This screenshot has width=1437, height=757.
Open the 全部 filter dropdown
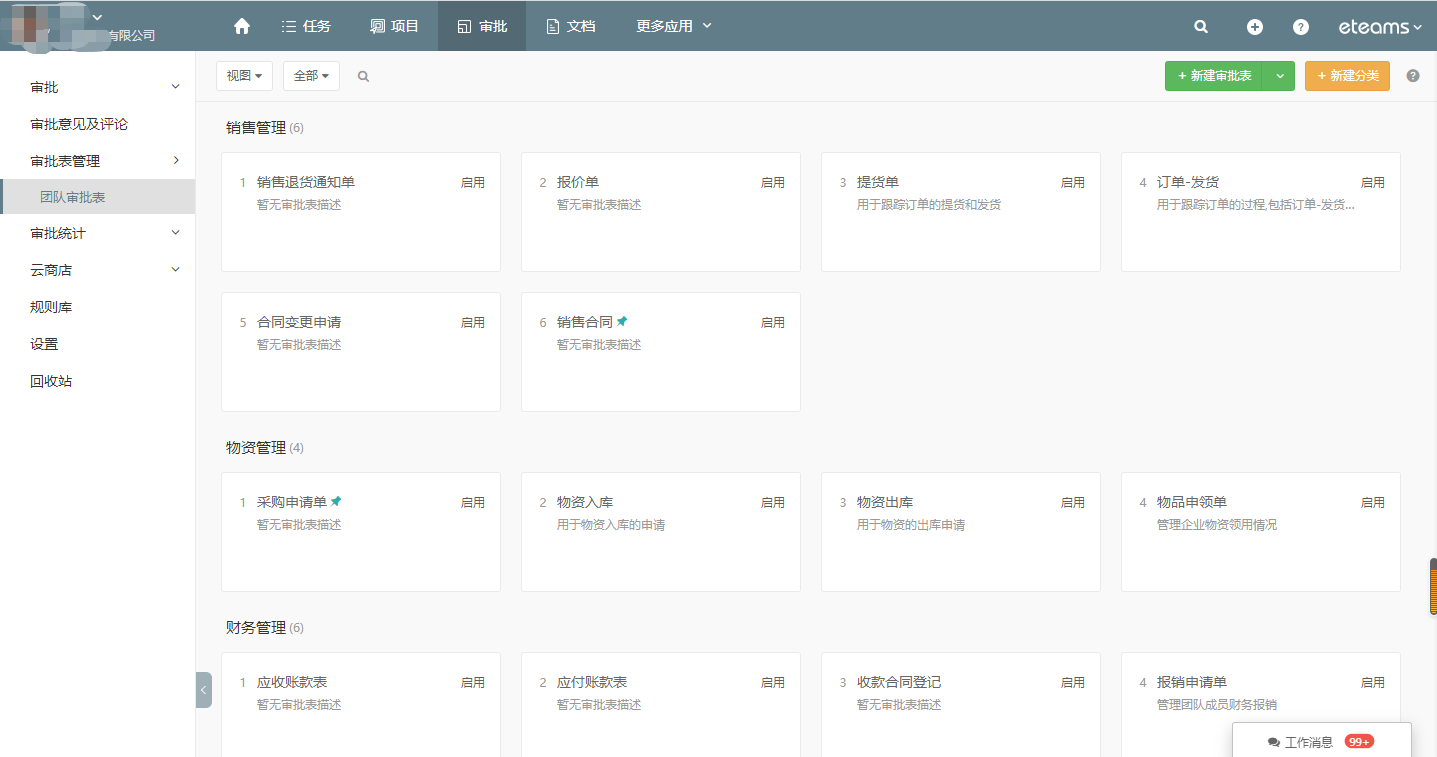tap(311, 76)
